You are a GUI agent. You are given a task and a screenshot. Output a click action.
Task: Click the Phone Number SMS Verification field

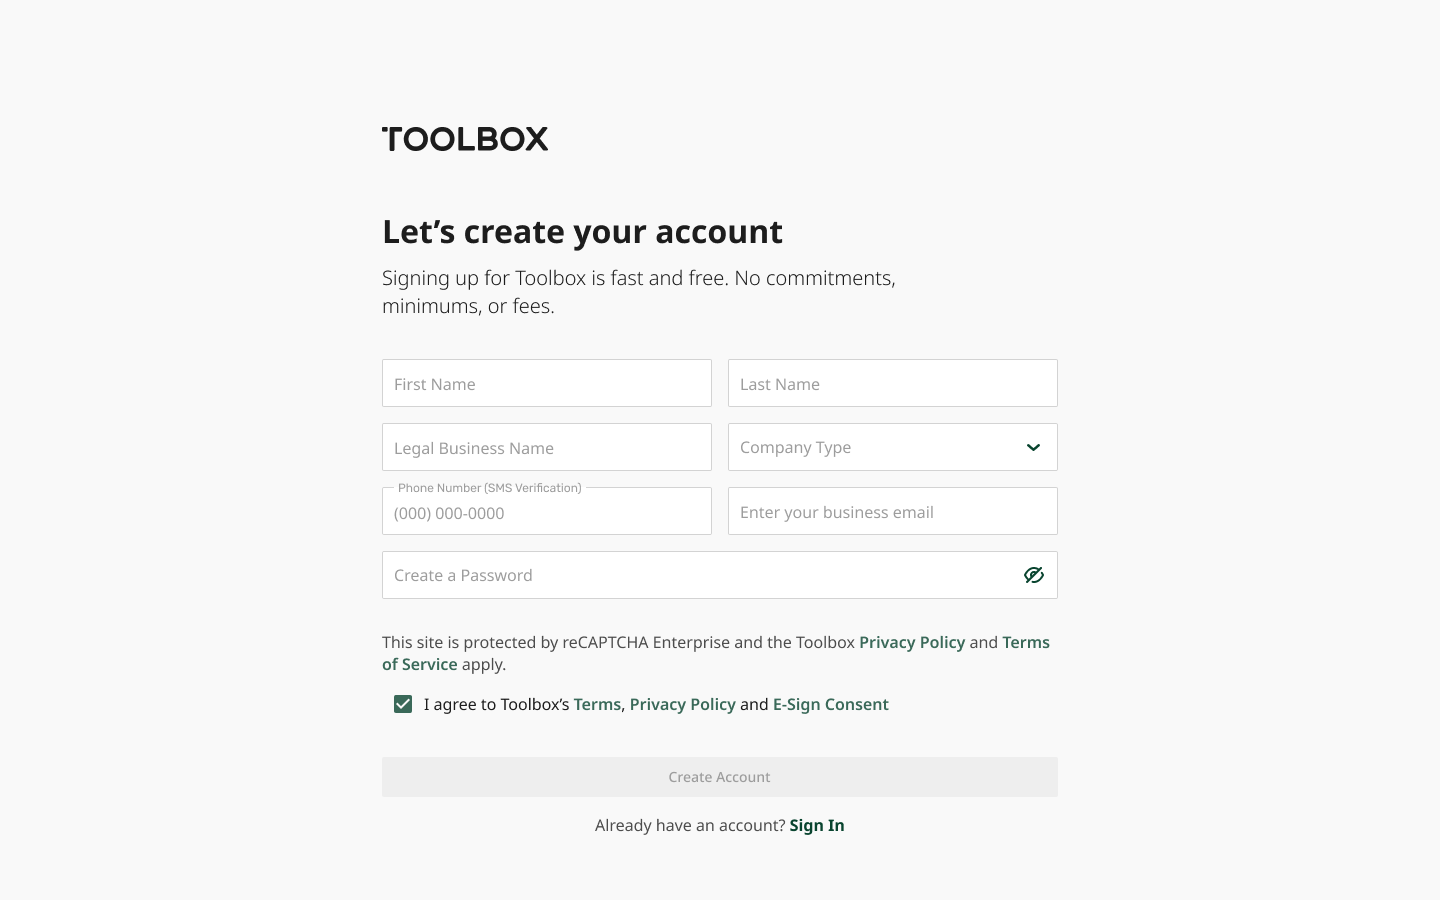coord(547,511)
